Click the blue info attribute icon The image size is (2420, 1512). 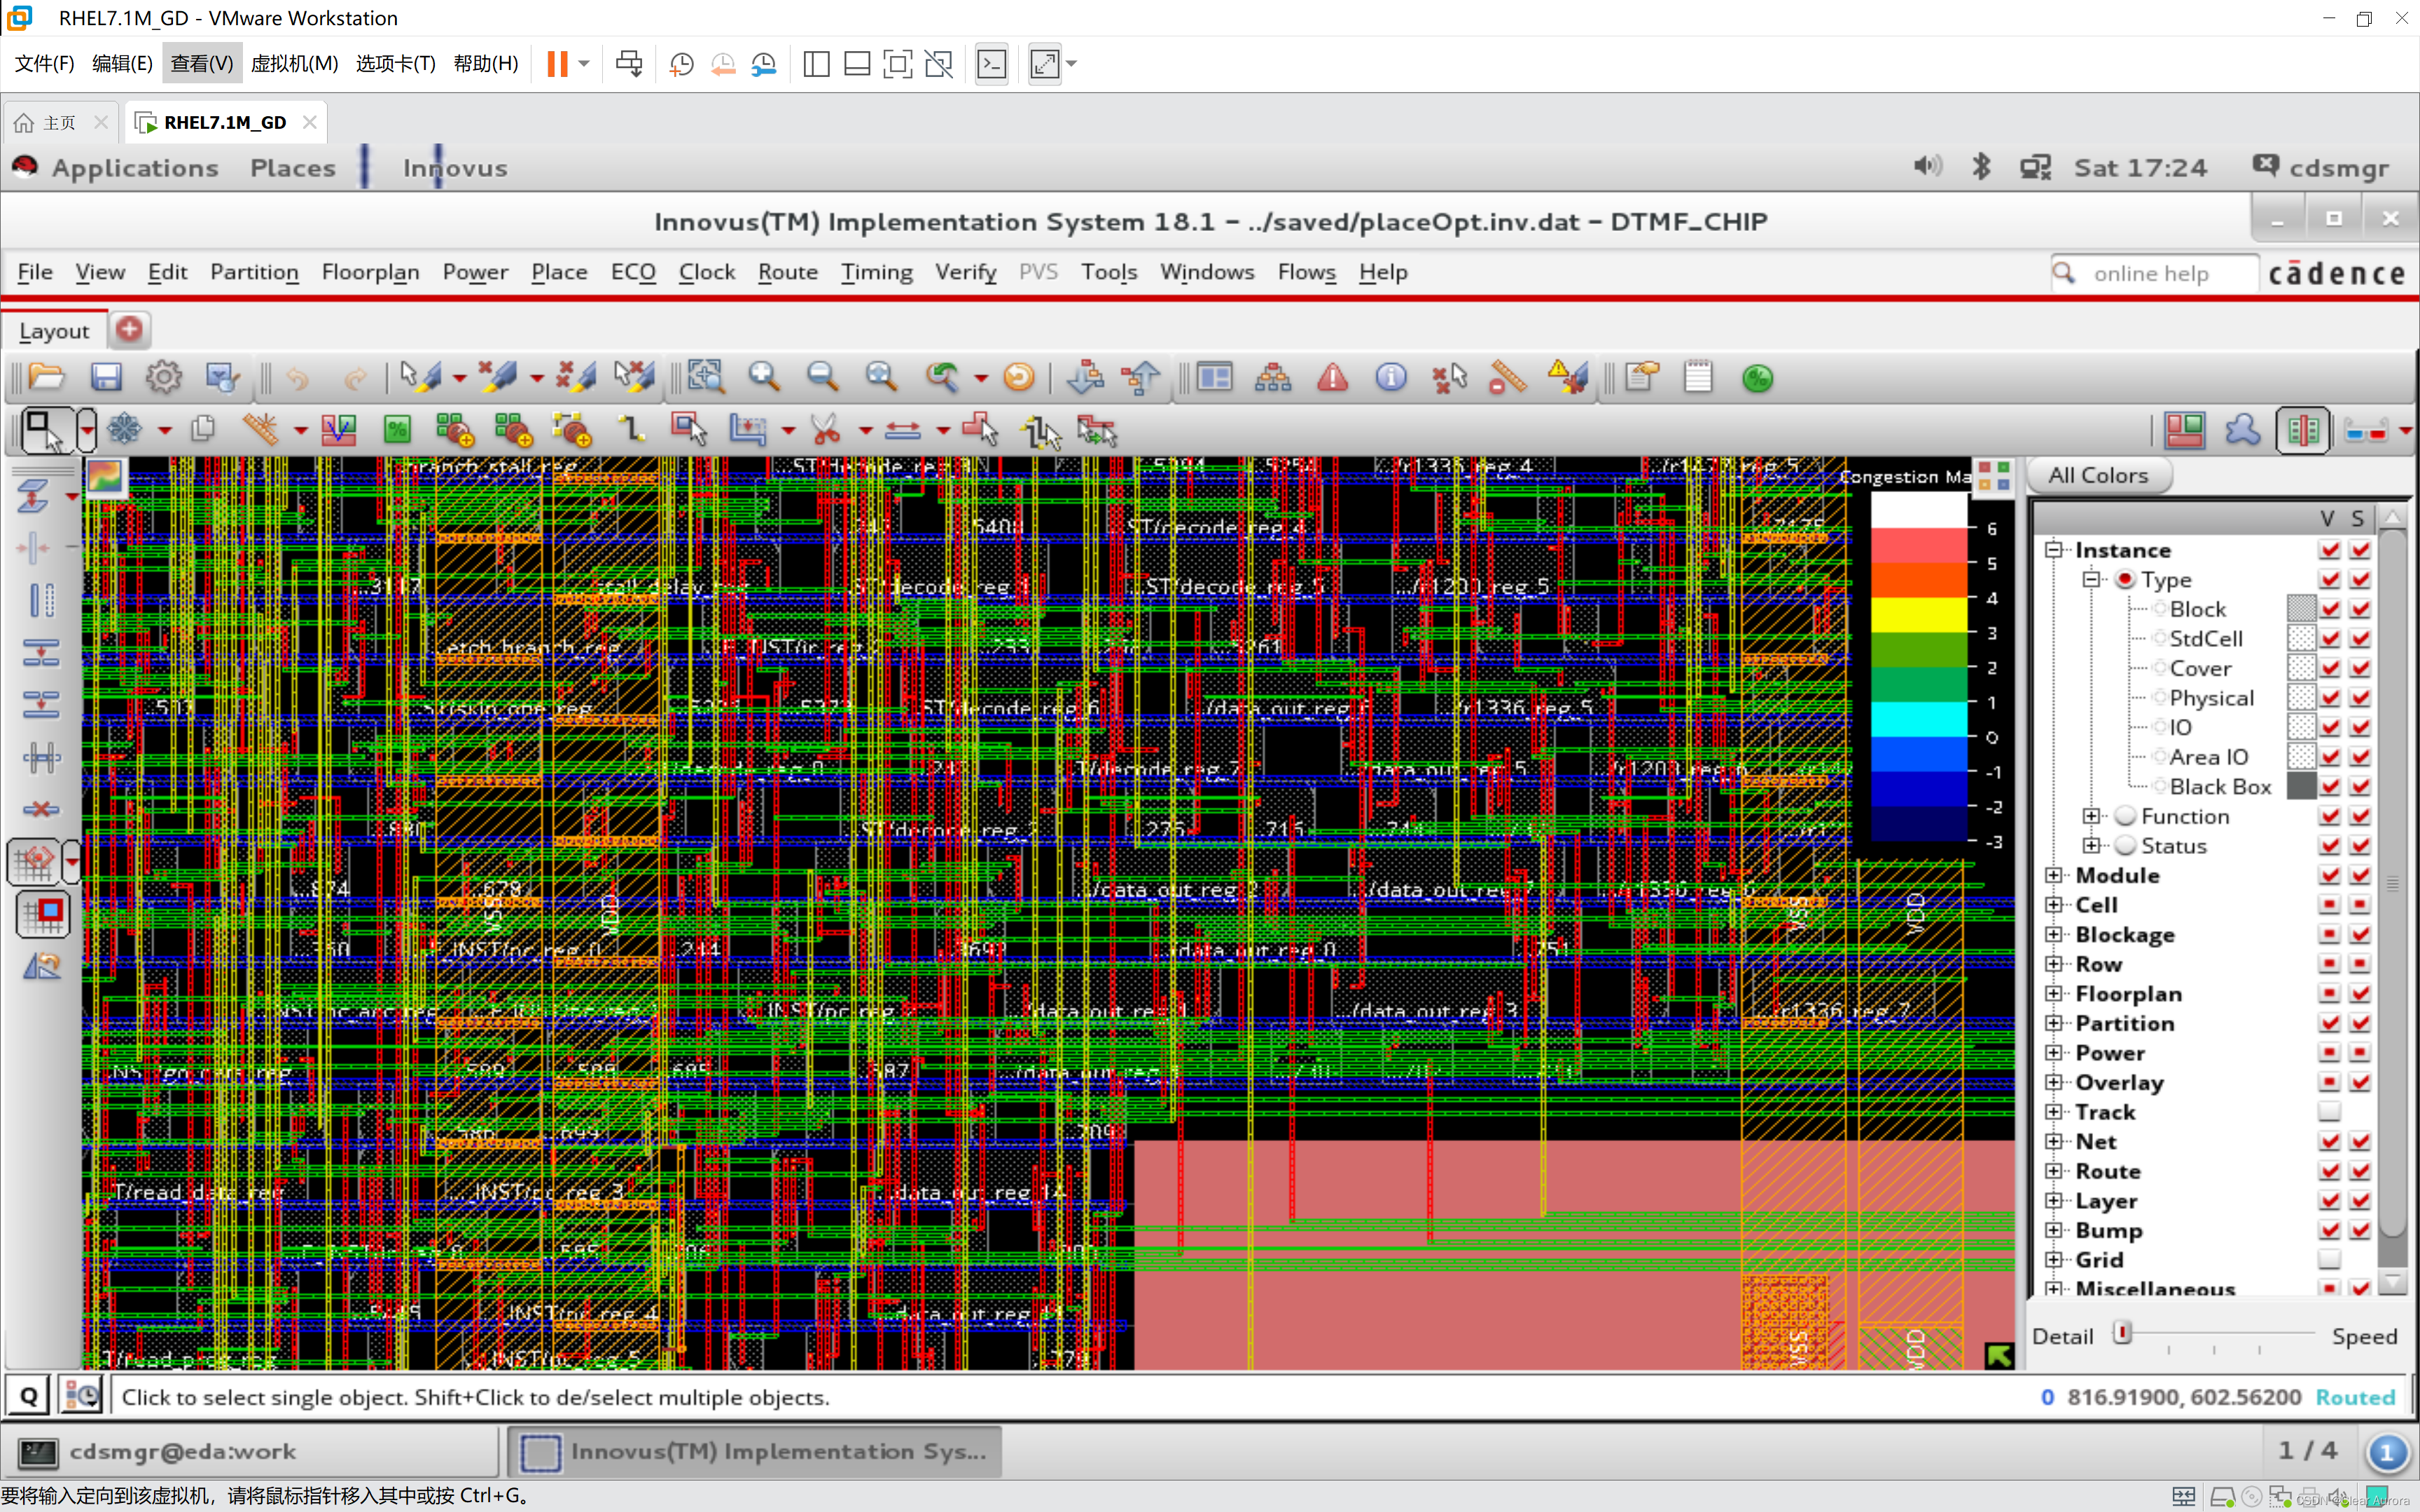pyautogui.click(x=1390, y=378)
